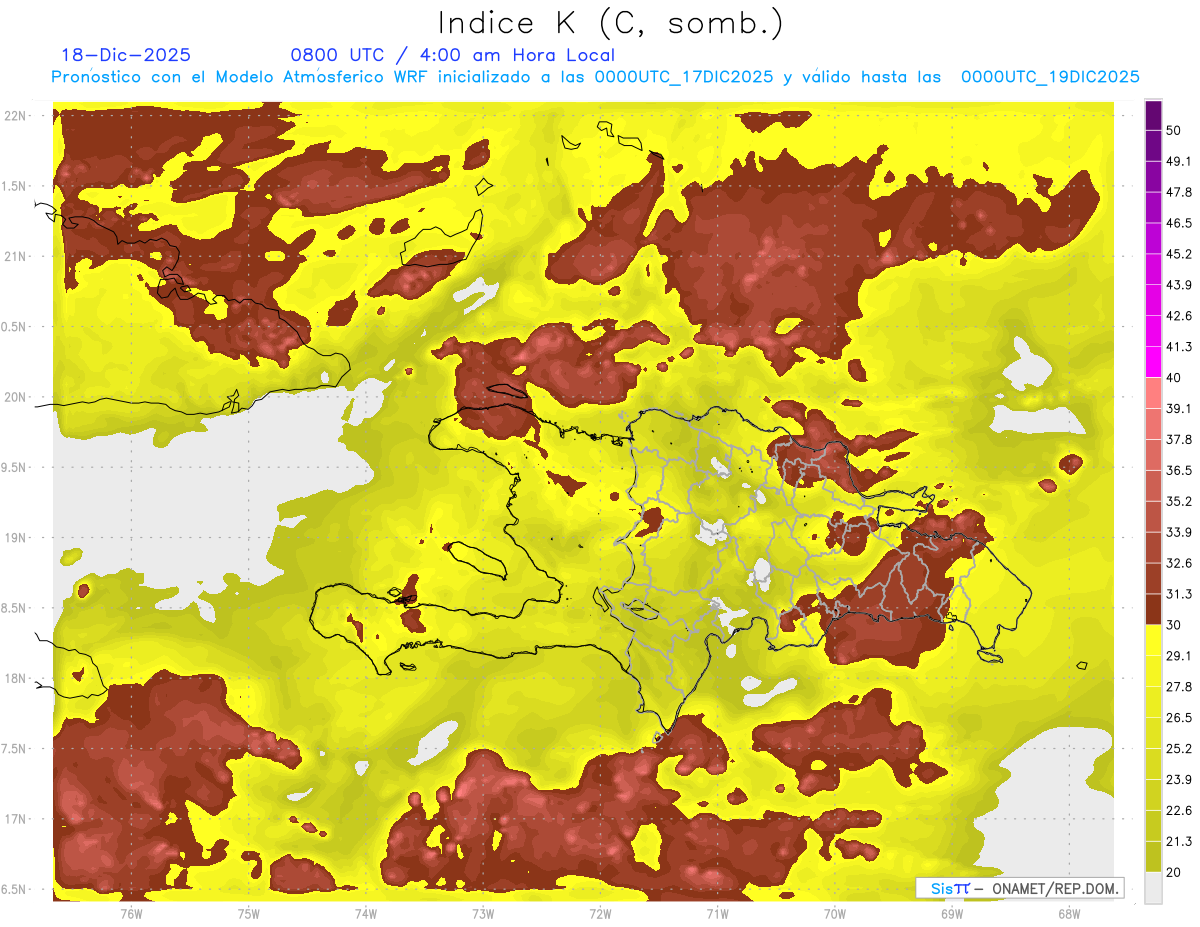Pick the dark brown swatch between 30 and 31.3
Screen dimensions: 1200x927
1153,609
